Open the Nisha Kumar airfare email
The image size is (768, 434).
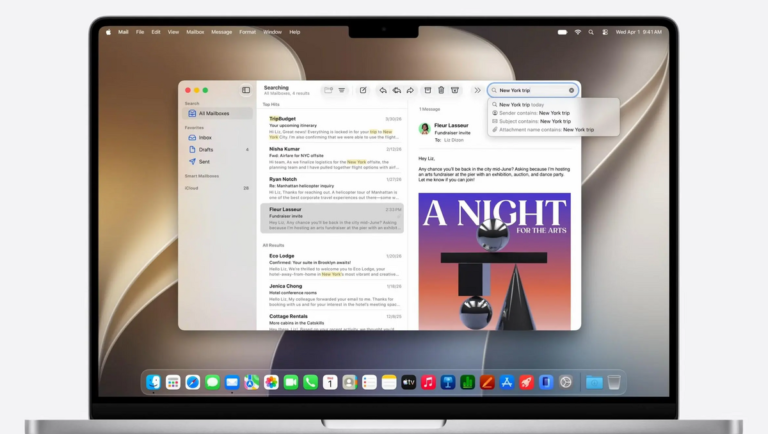point(332,158)
